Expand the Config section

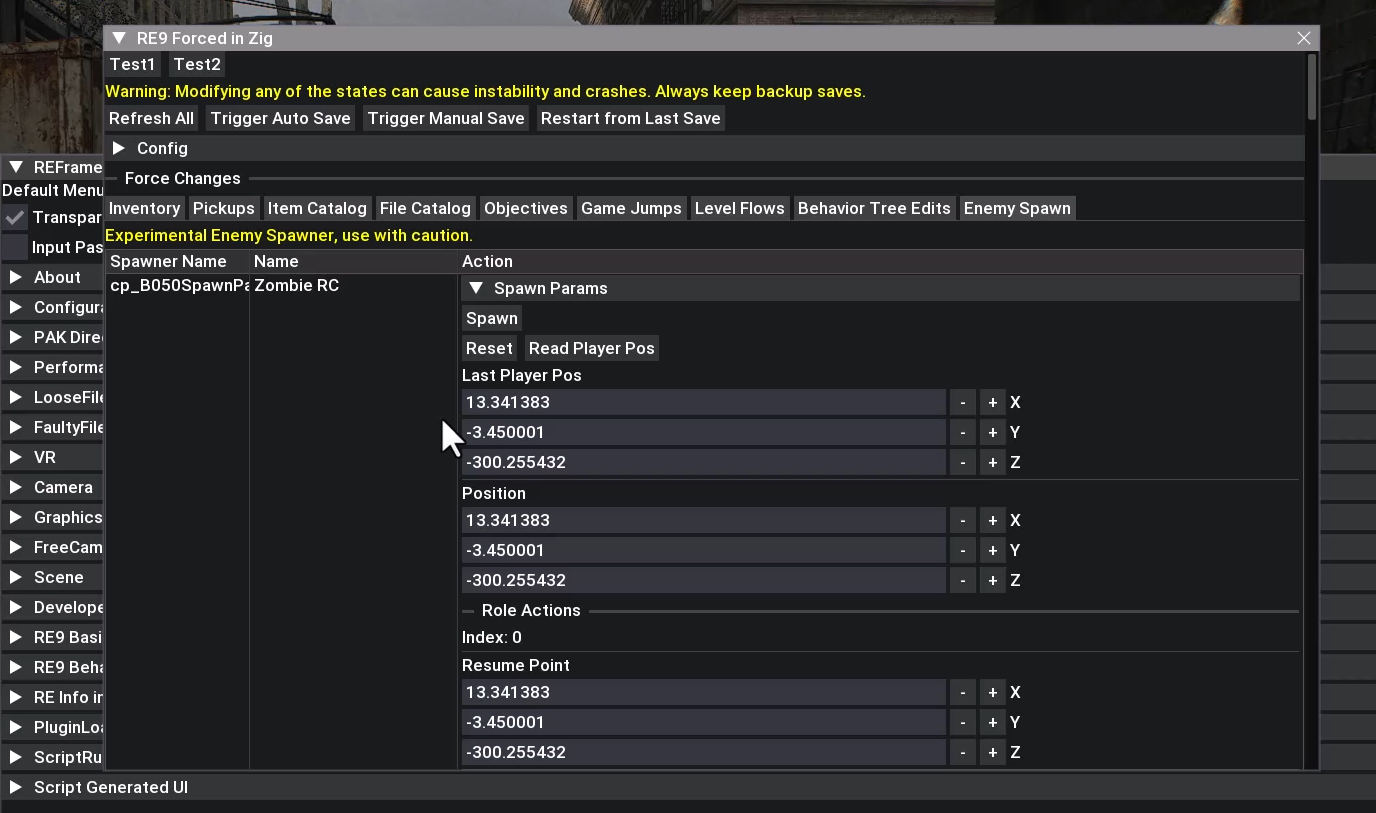(705, 148)
